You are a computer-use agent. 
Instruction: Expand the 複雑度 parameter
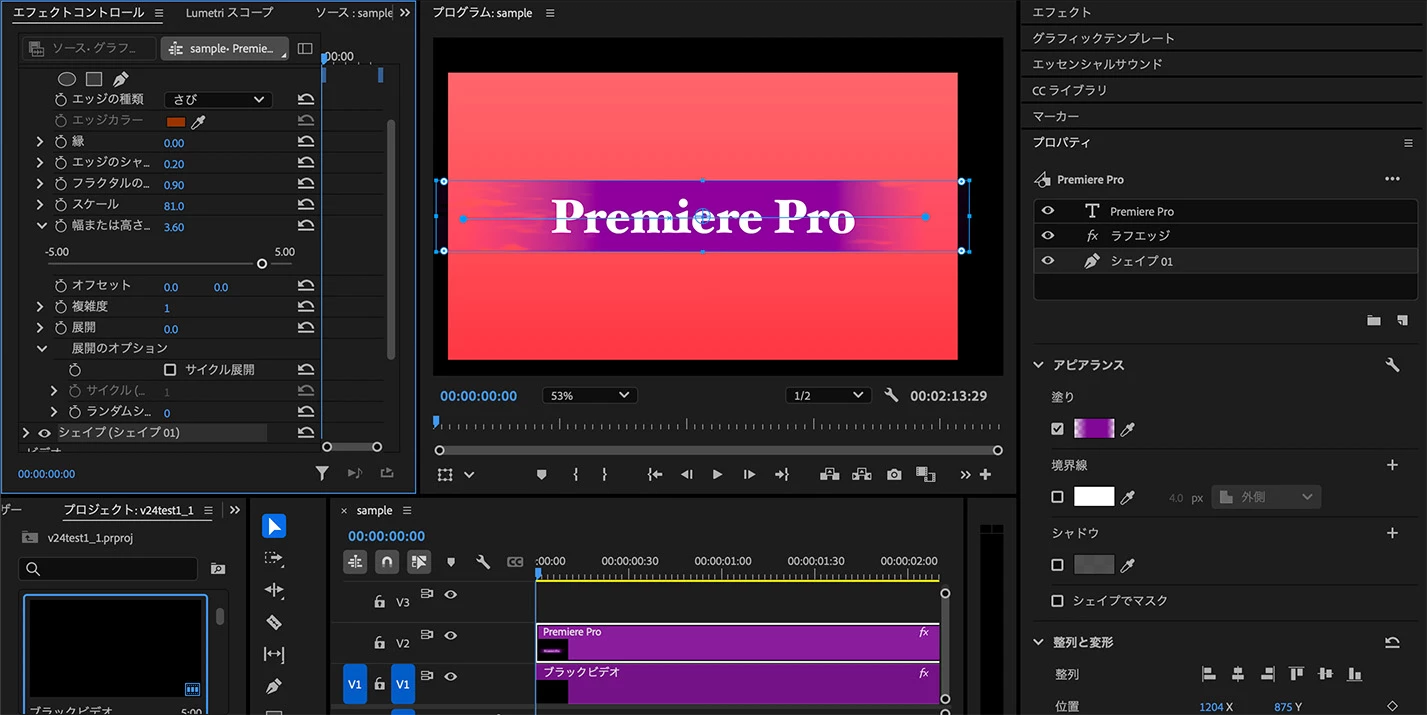point(40,307)
